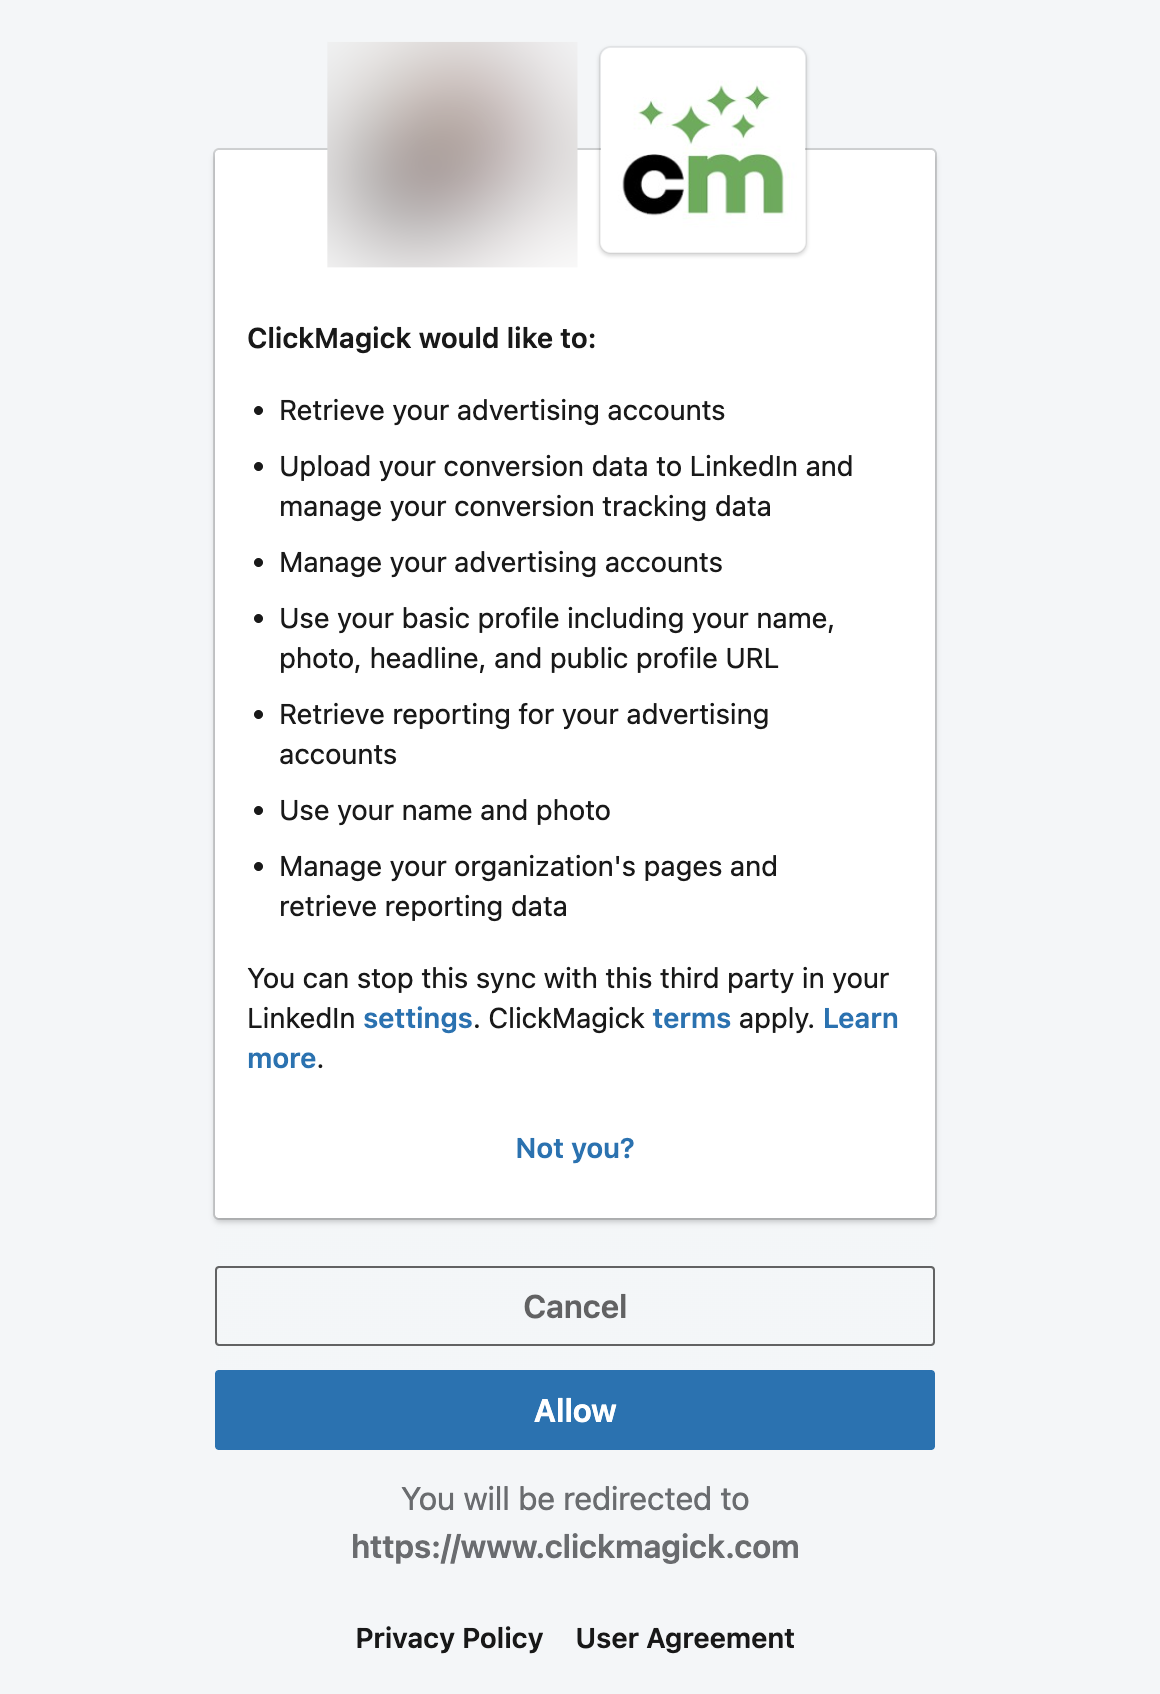Click the "Manage your advertising accounts" permission

click(x=500, y=562)
